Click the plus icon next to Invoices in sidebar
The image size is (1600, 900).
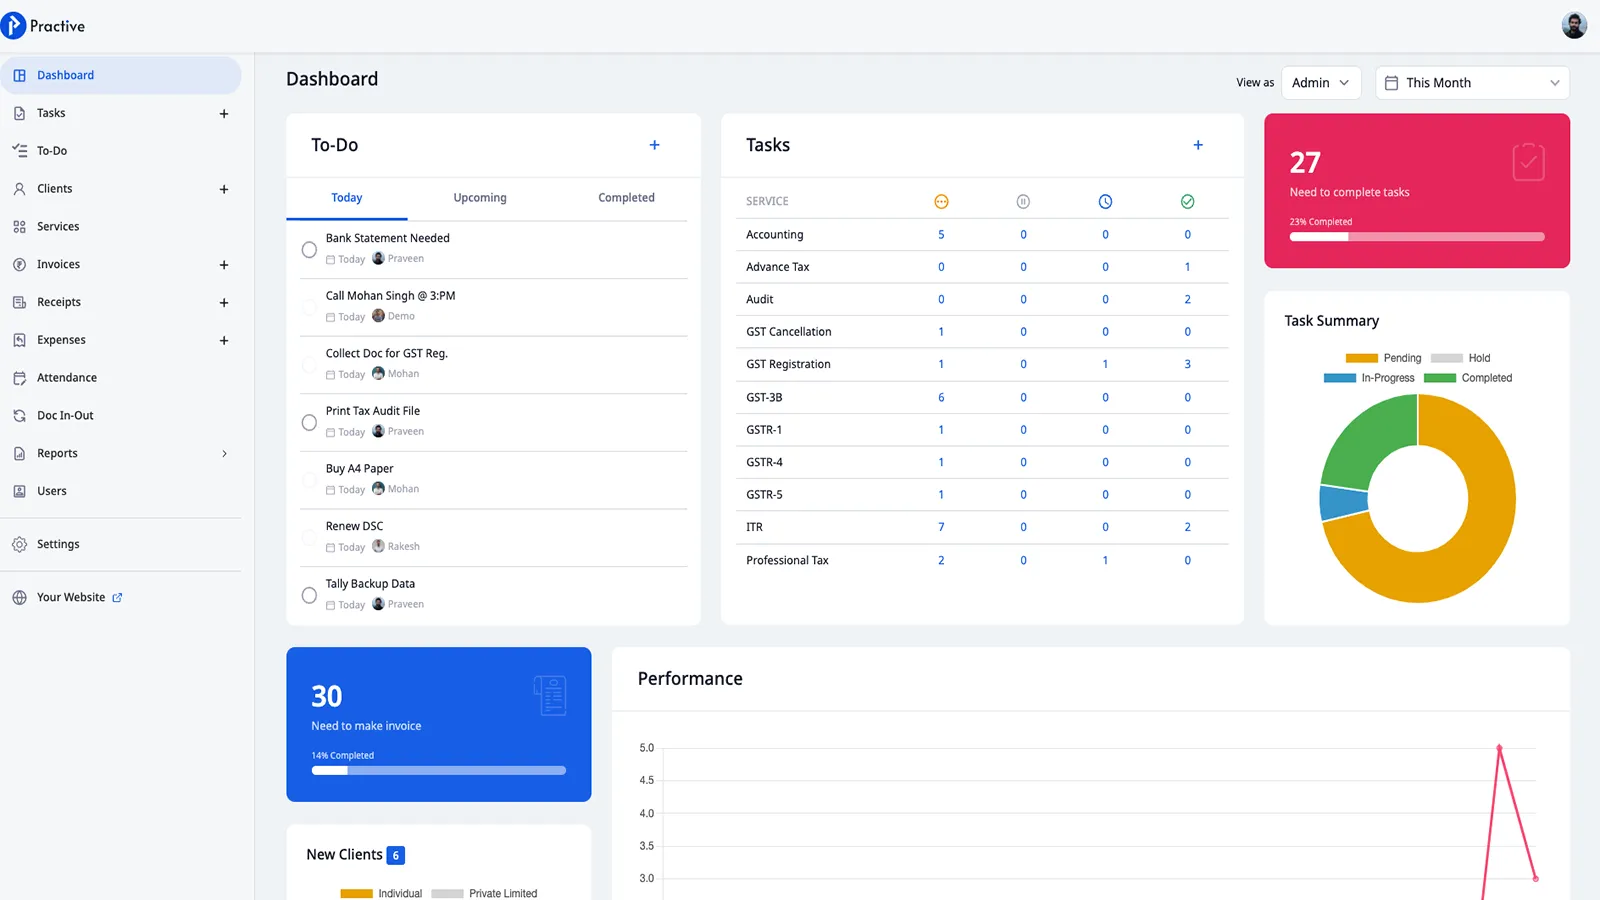[x=224, y=265]
